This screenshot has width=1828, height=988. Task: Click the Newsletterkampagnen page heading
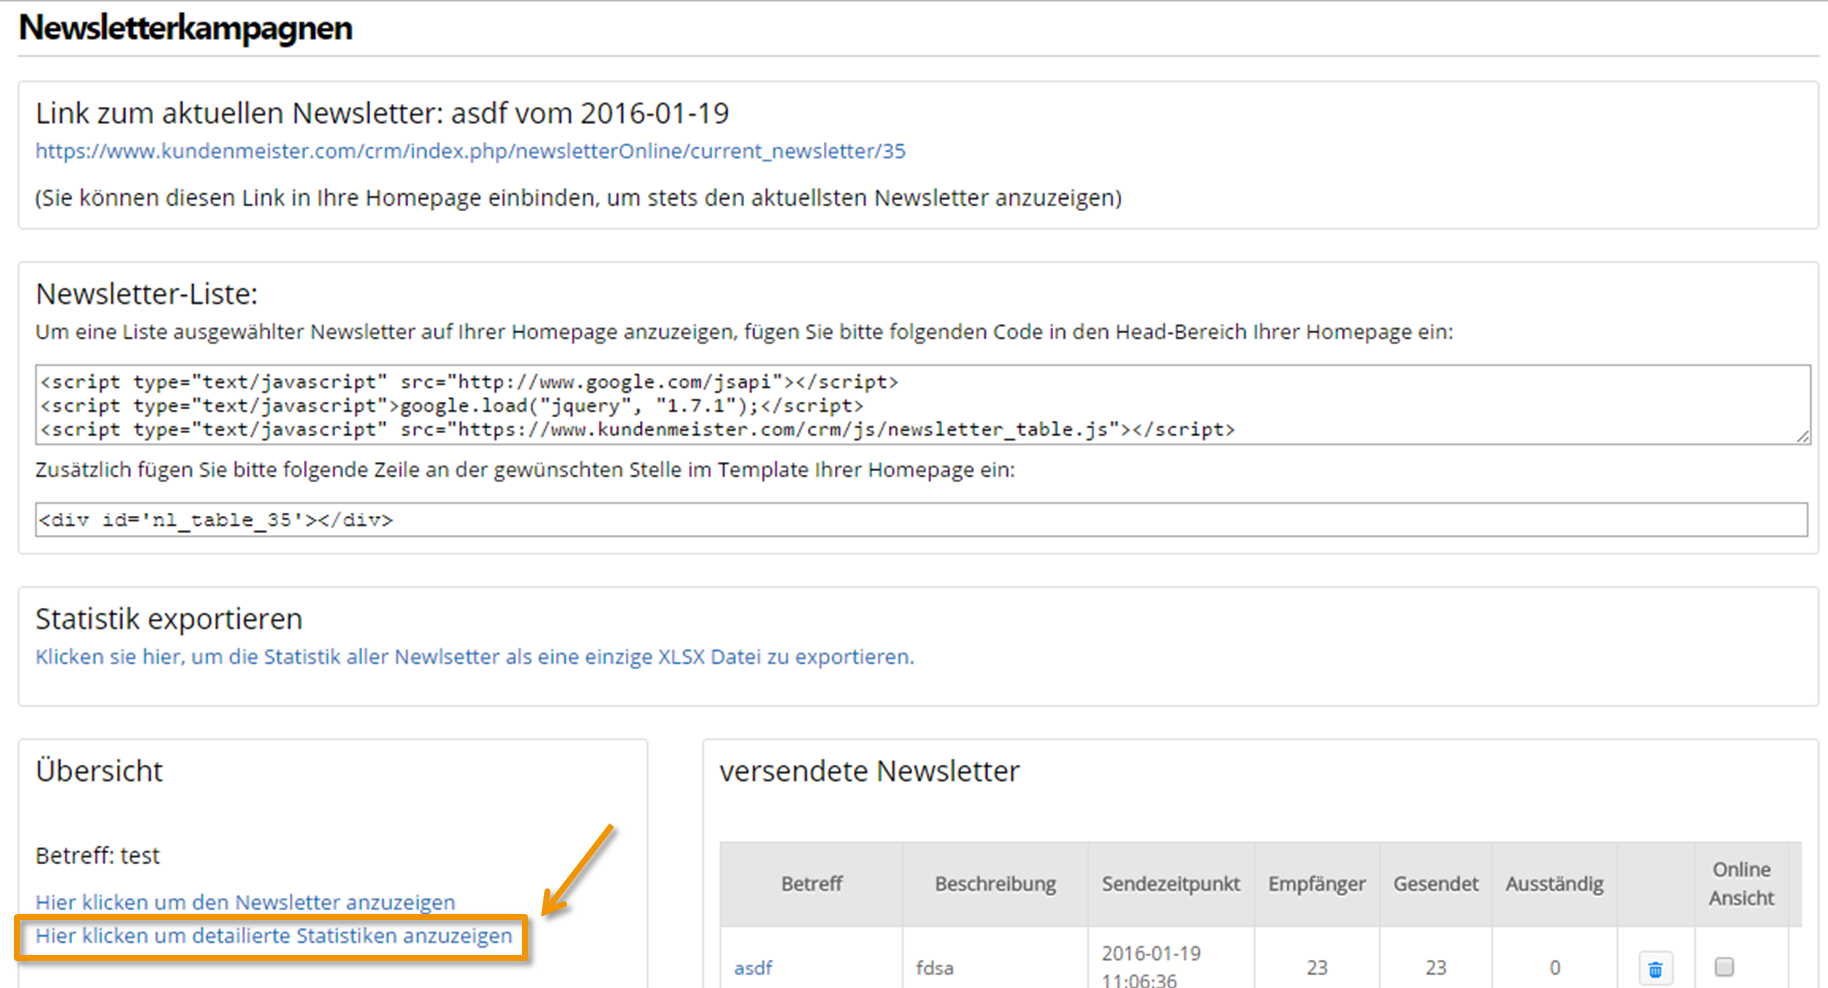click(x=186, y=28)
